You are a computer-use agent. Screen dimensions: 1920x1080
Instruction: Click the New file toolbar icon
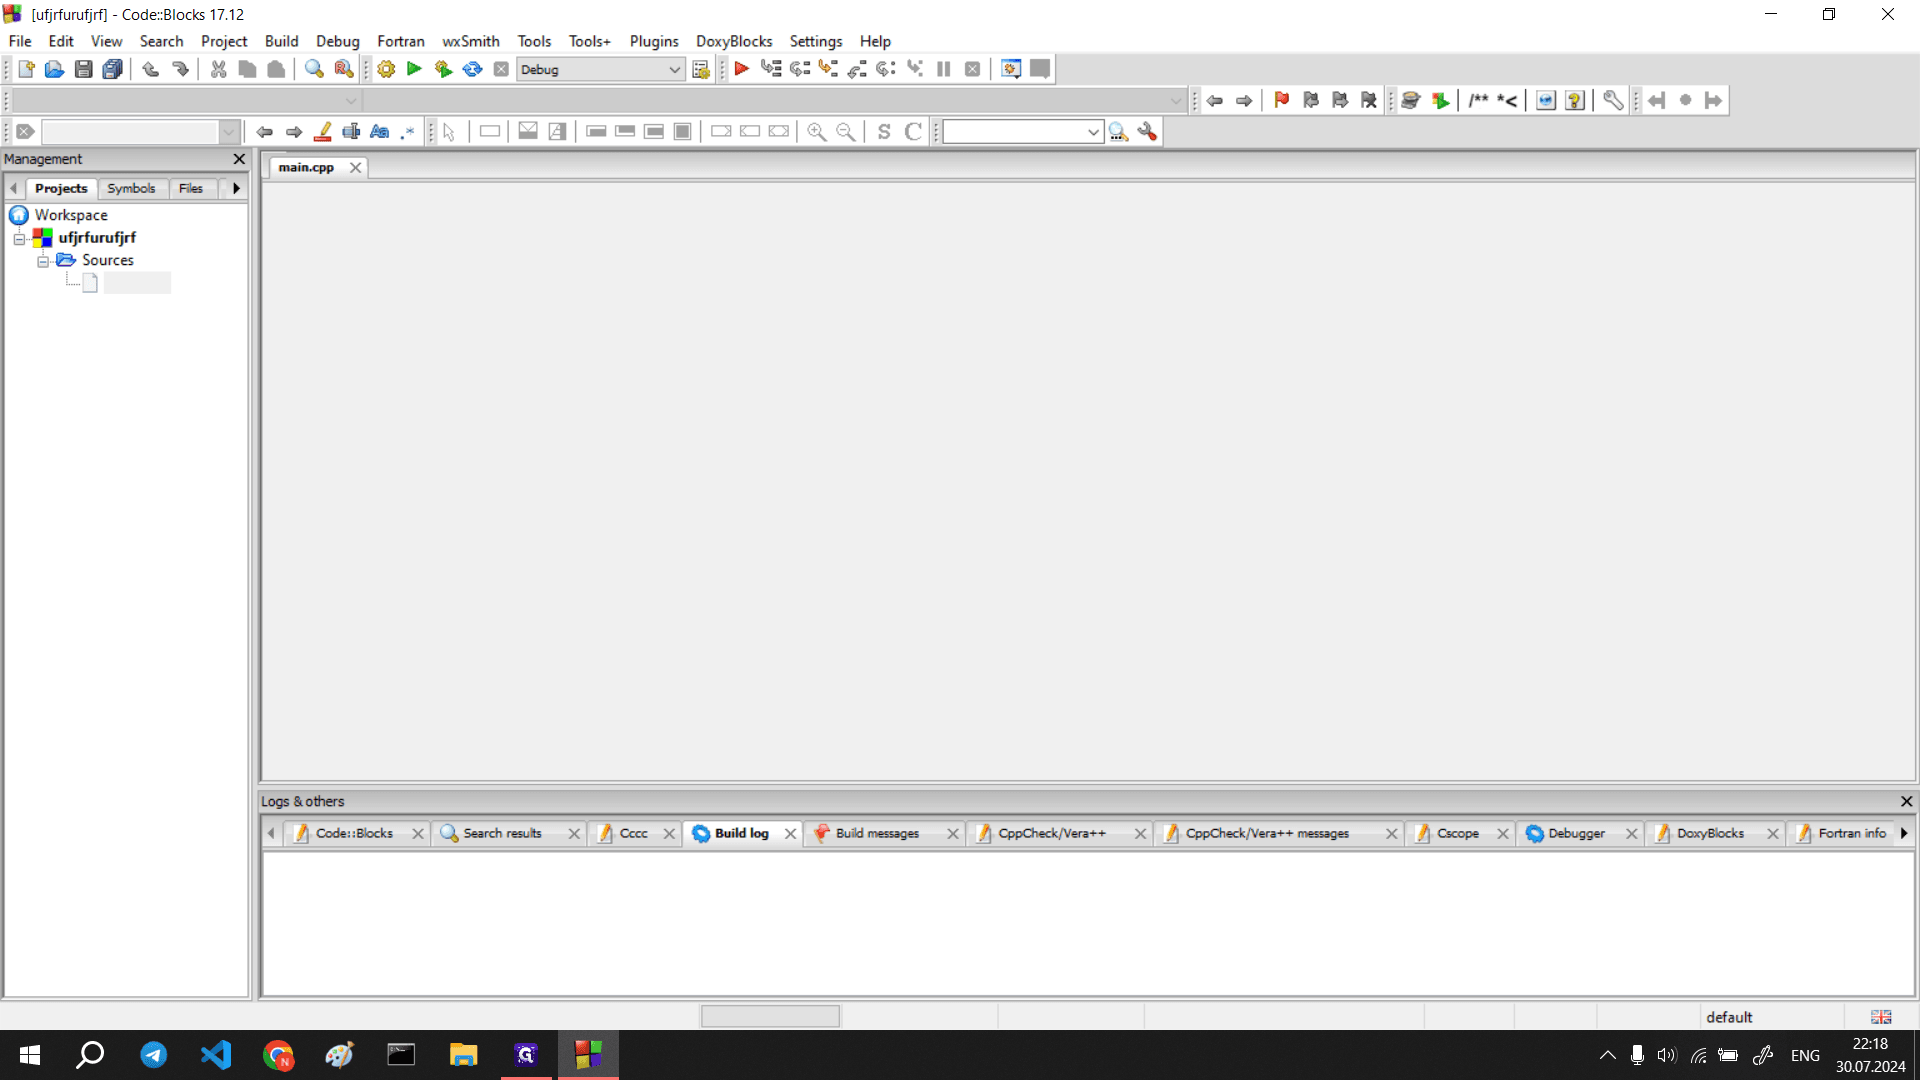click(26, 69)
